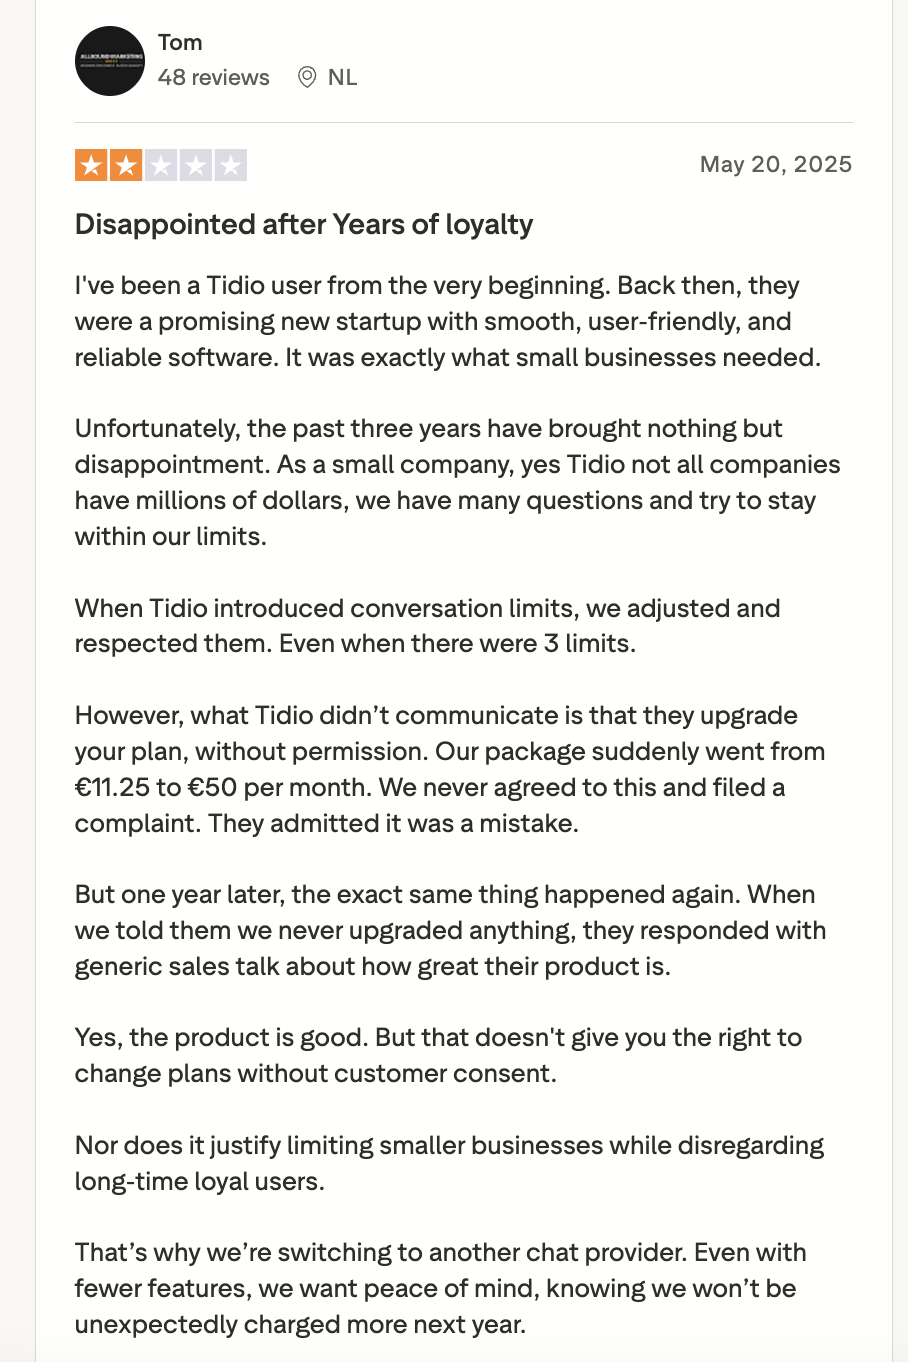
Task: Click the fifth grey rating star
Action: coord(231,165)
